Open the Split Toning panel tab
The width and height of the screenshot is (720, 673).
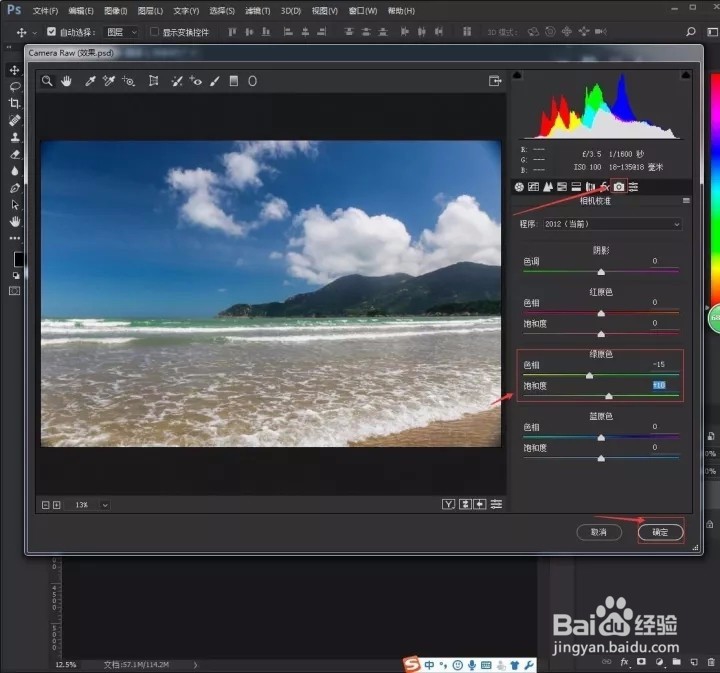(x=576, y=187)
